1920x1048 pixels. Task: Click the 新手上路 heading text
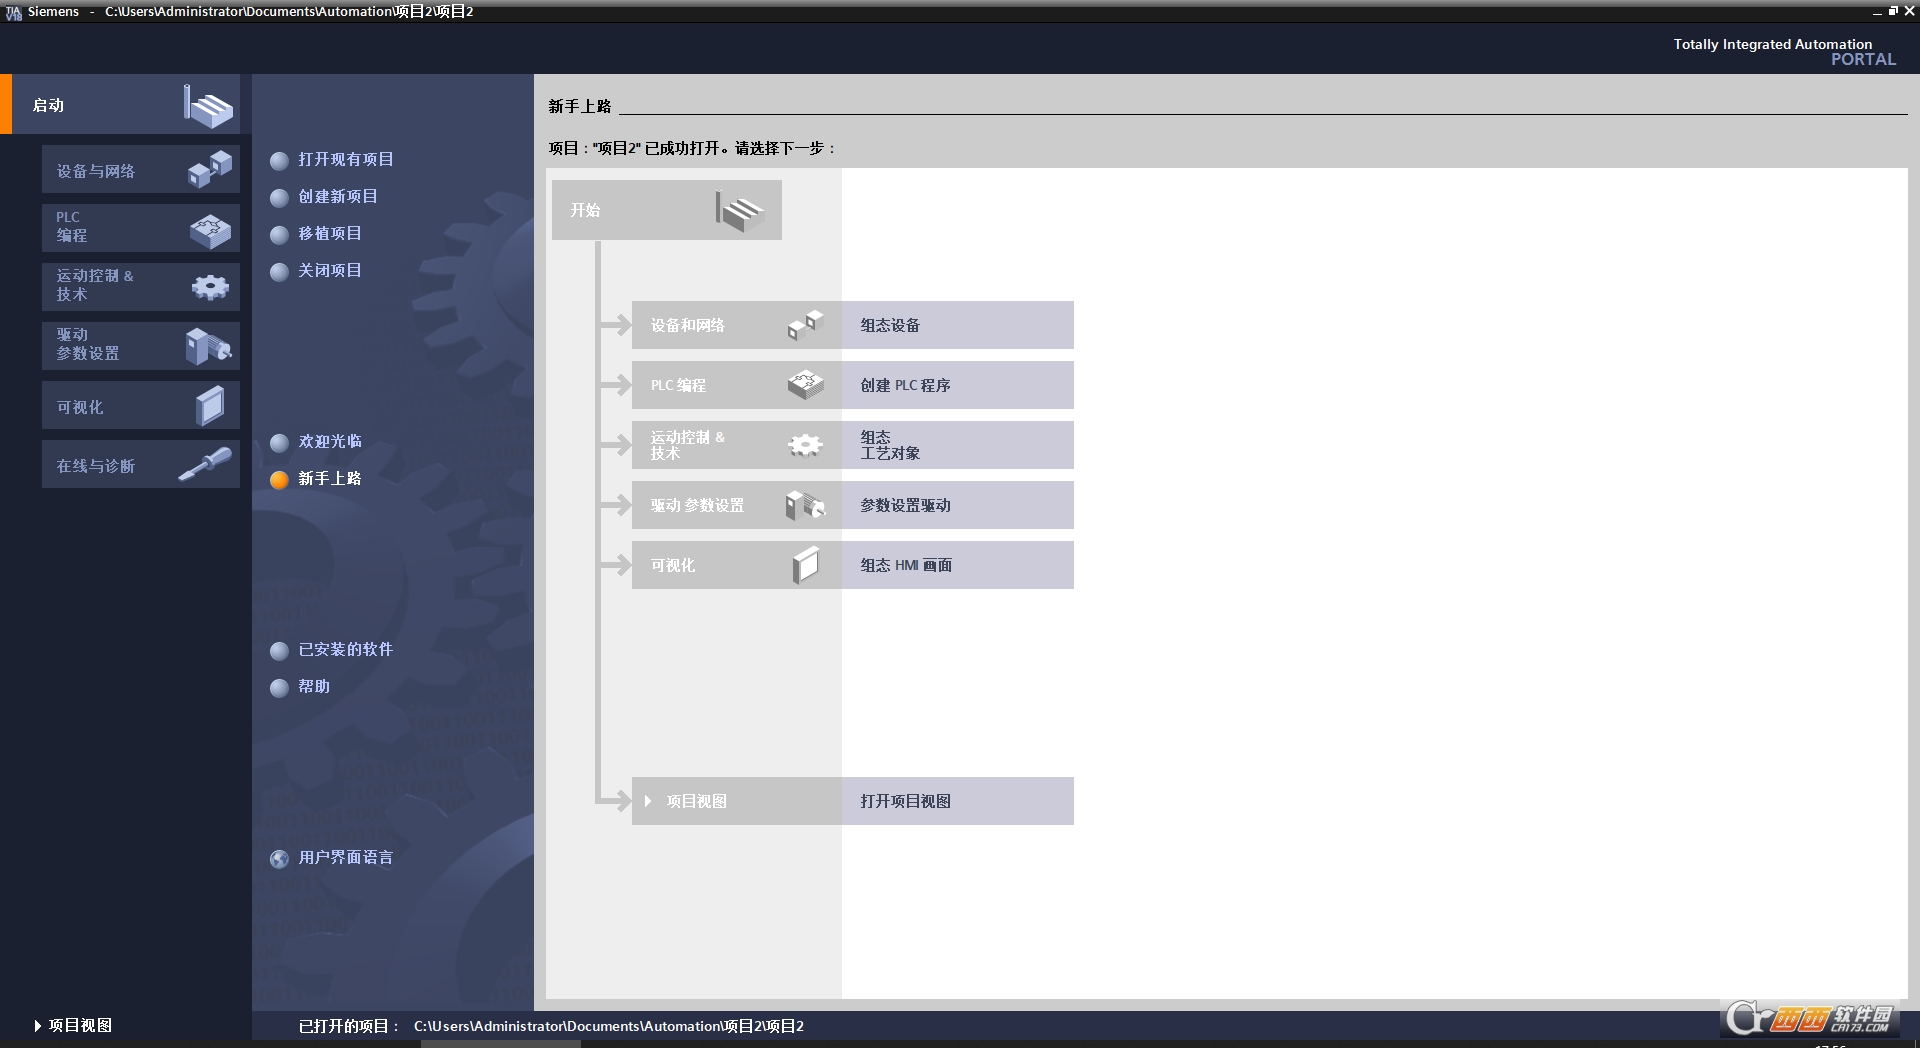click(580, 106)
